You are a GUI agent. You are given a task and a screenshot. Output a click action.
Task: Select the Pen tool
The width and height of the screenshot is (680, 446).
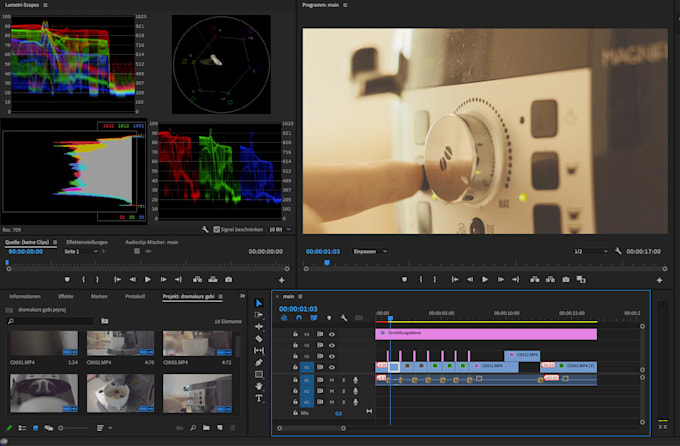[x=259, y=362]
